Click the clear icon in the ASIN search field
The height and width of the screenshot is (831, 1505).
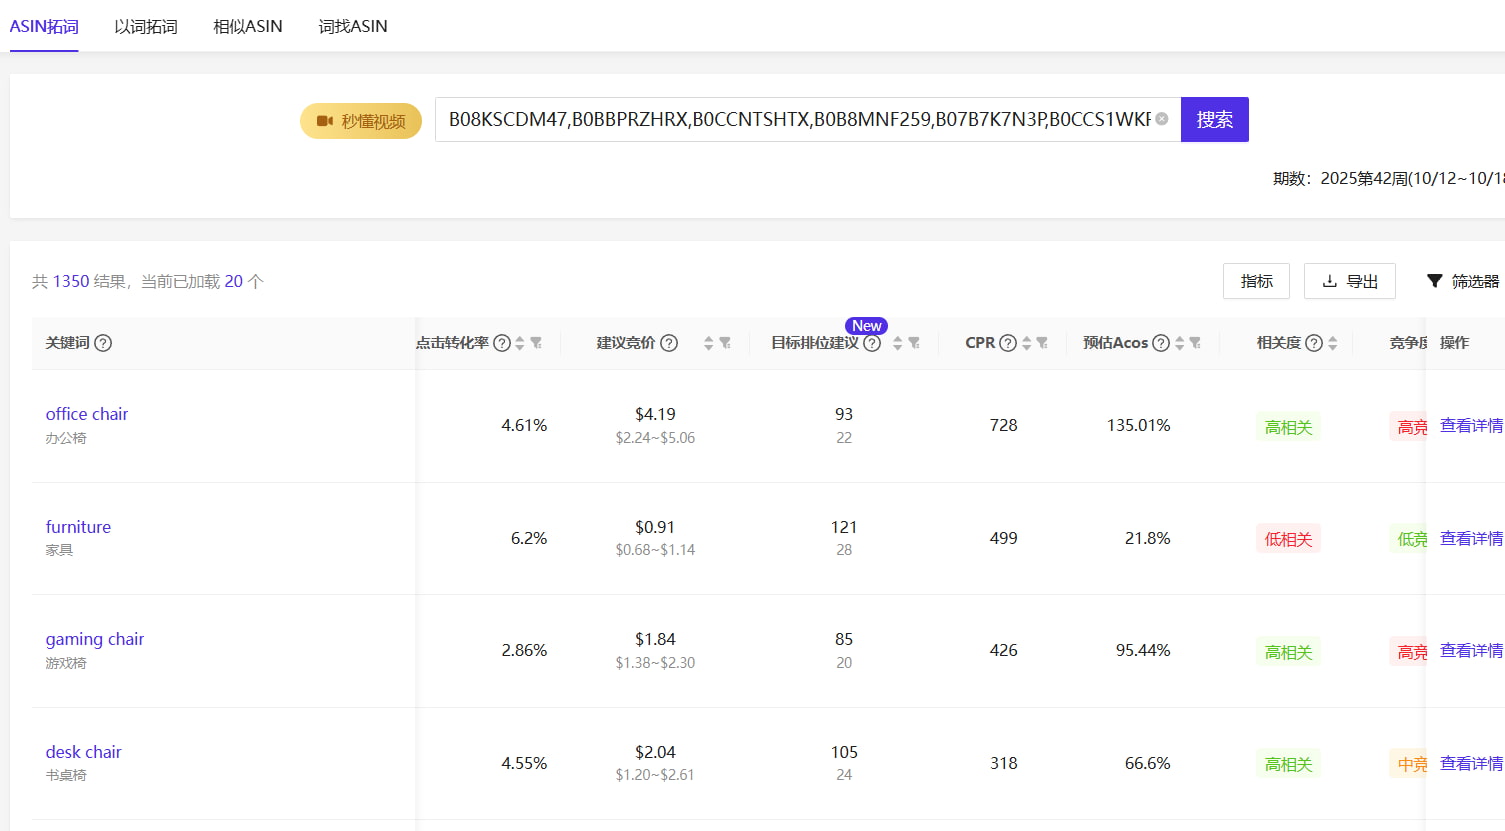[x=1161, y=119]
